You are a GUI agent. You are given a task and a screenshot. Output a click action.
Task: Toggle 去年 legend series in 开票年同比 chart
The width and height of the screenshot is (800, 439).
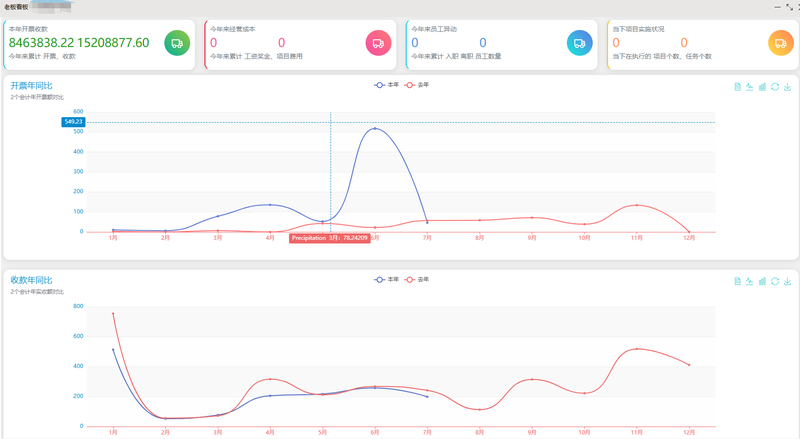point(416,85)
